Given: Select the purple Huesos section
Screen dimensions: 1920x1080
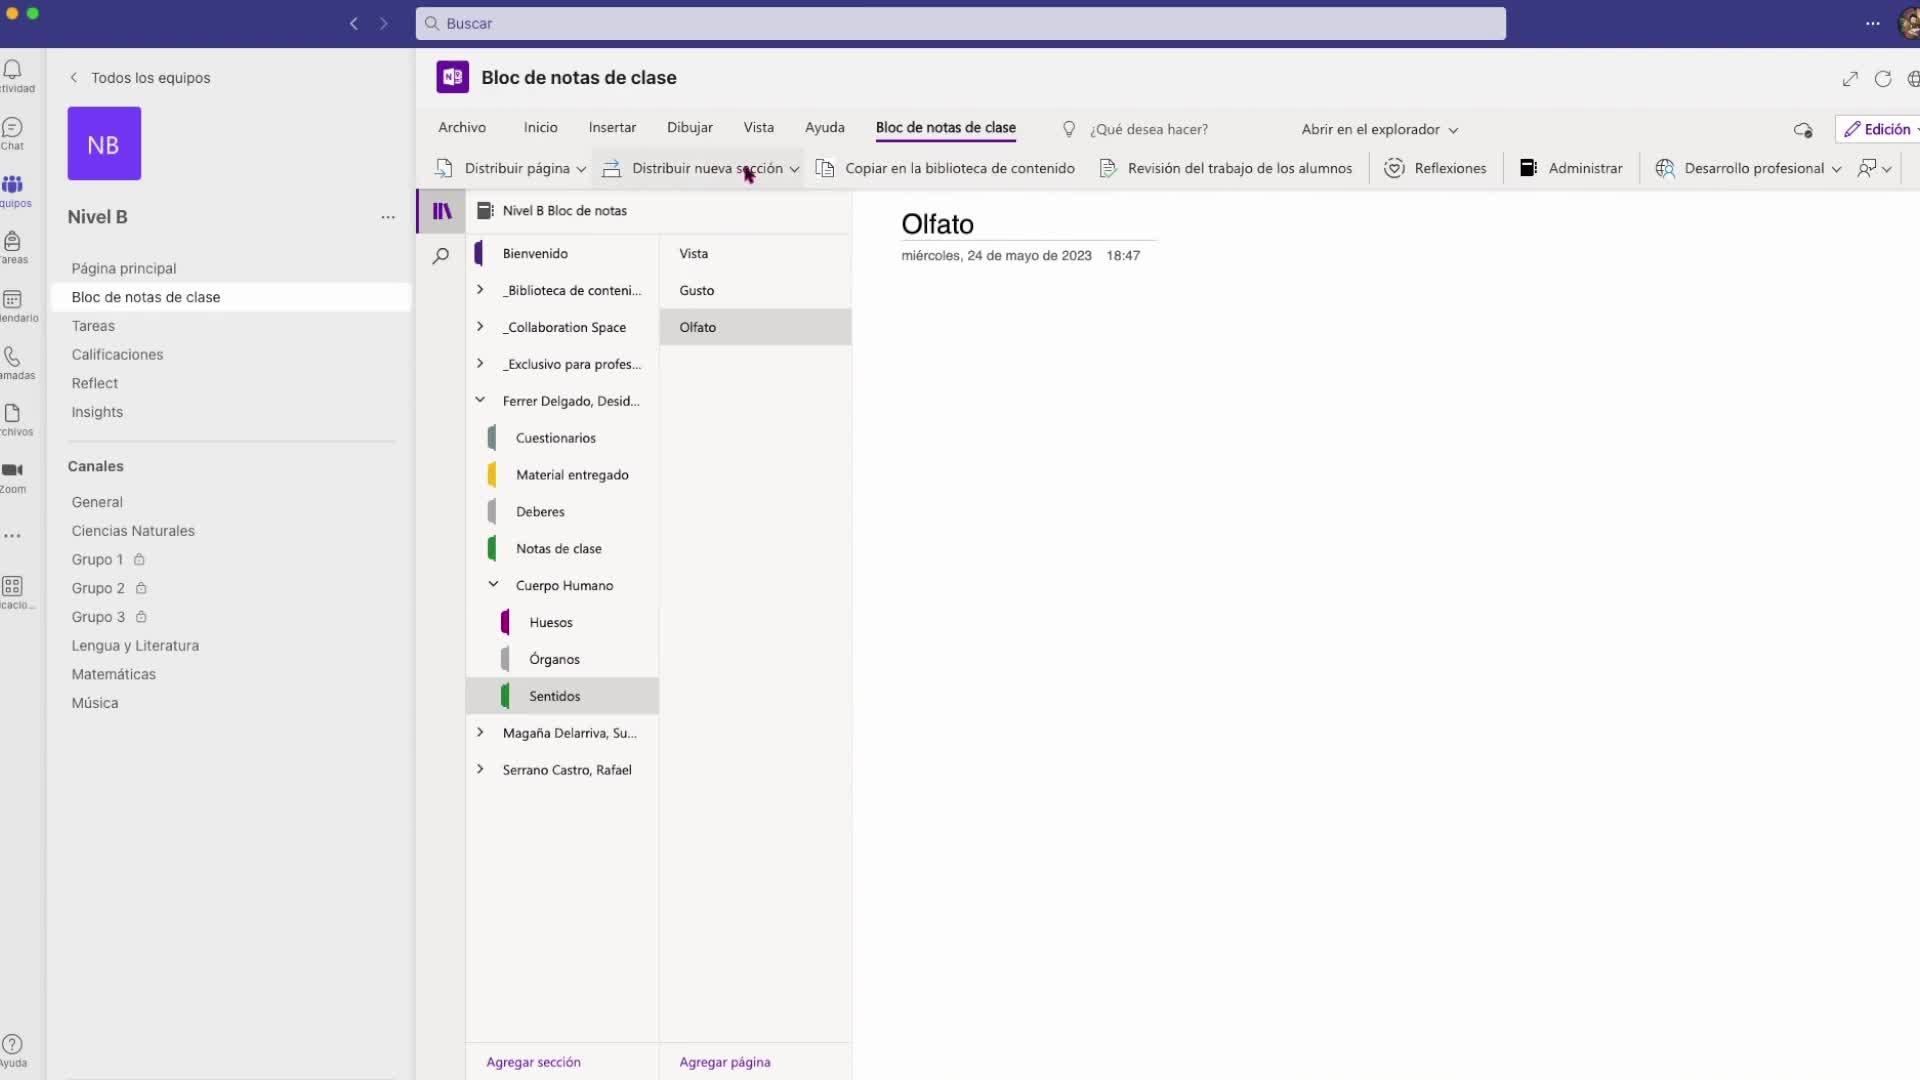Looking at the screenshot, I should pyautogui.click(x=550, y=622).
